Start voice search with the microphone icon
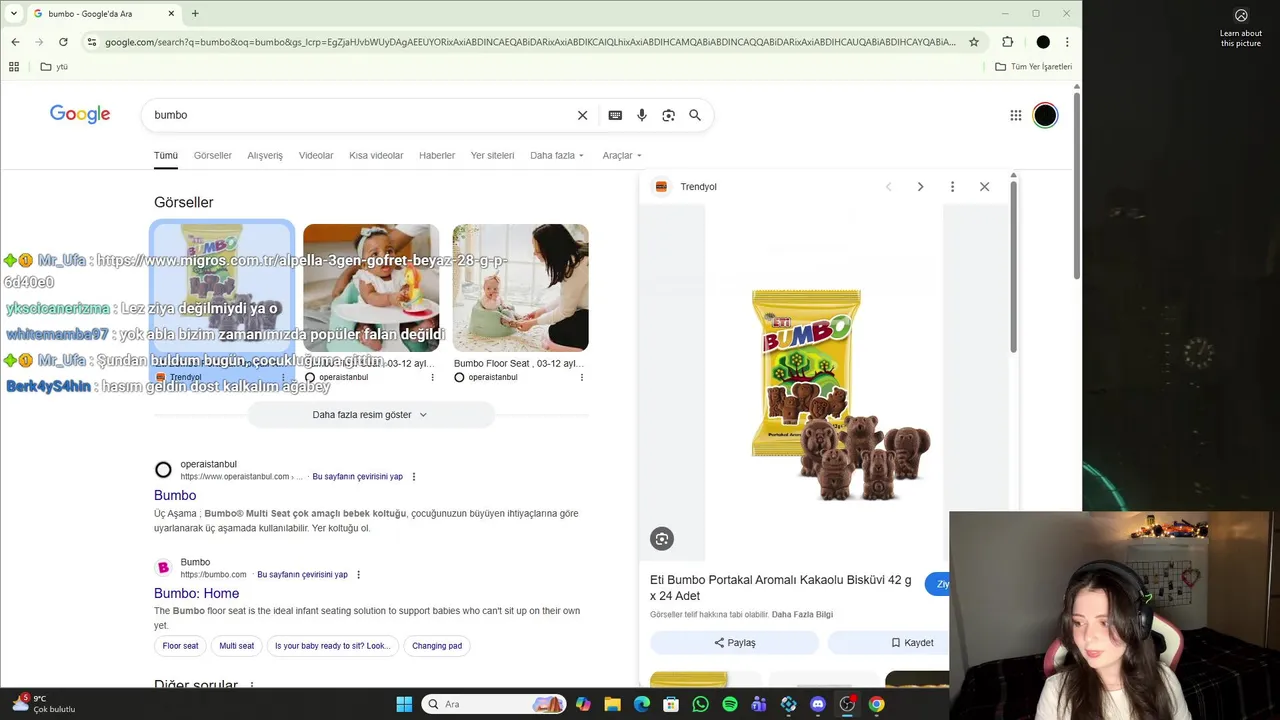Screen dimensions: 1280x720 tap(642, 115)
